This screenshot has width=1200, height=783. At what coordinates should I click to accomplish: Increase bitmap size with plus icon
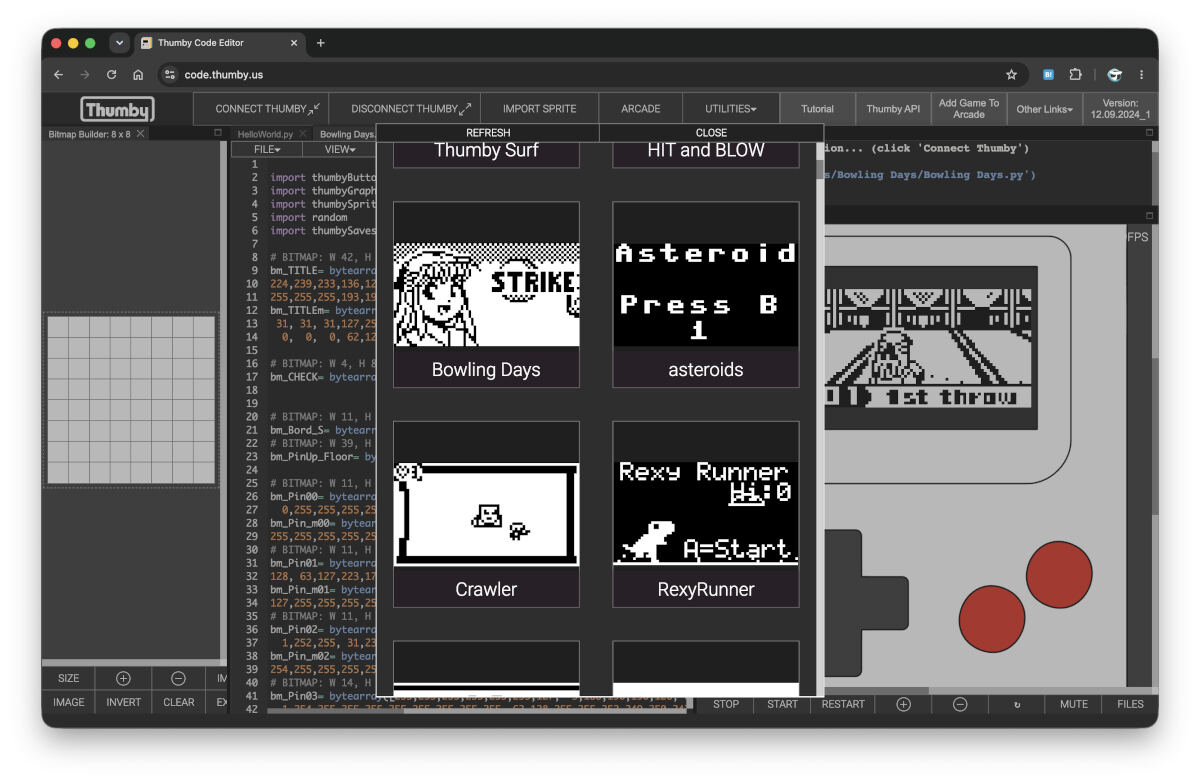click(124, 678)
